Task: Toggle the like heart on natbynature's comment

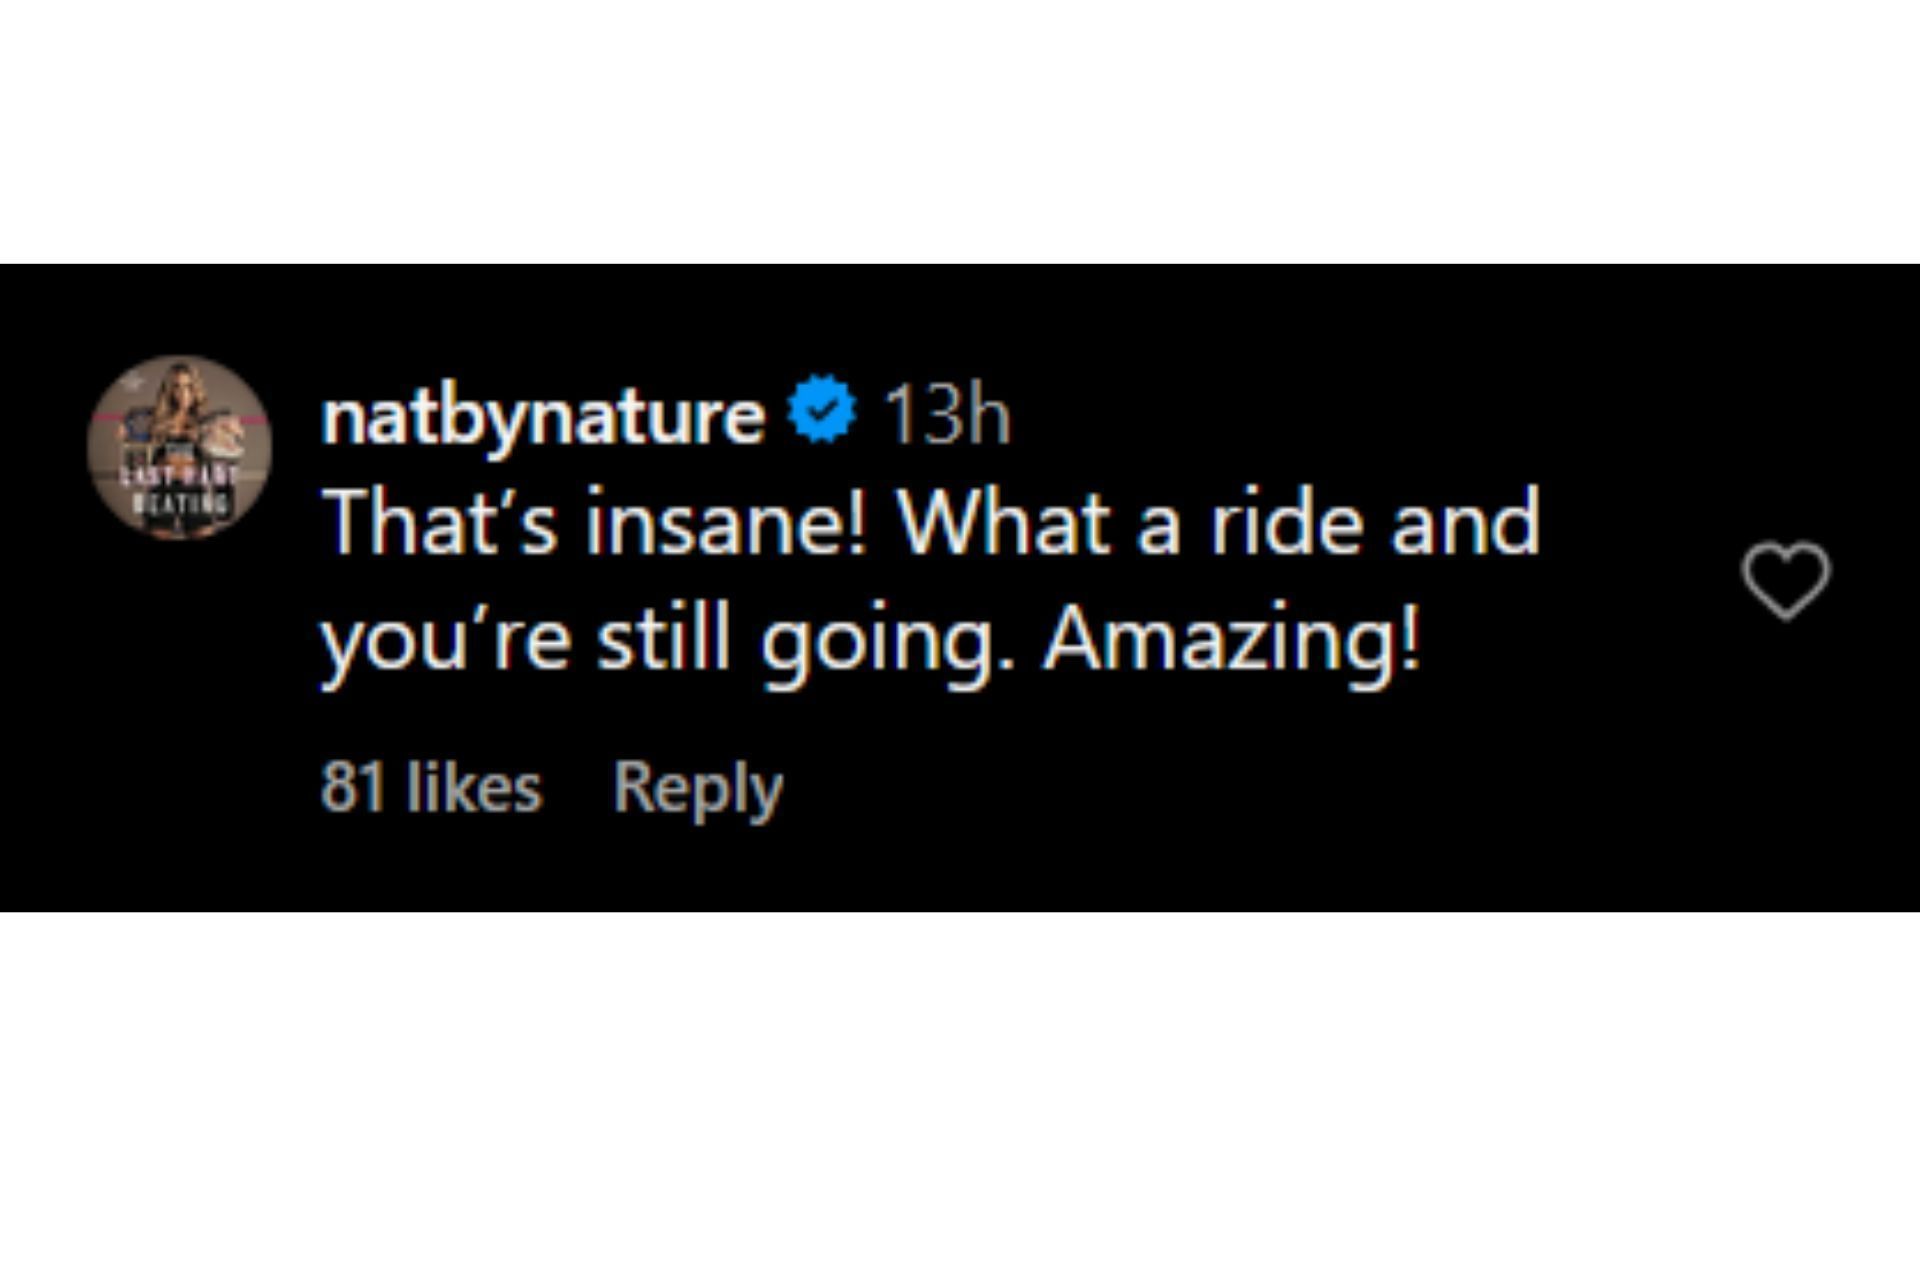Action: (1785, 580)
